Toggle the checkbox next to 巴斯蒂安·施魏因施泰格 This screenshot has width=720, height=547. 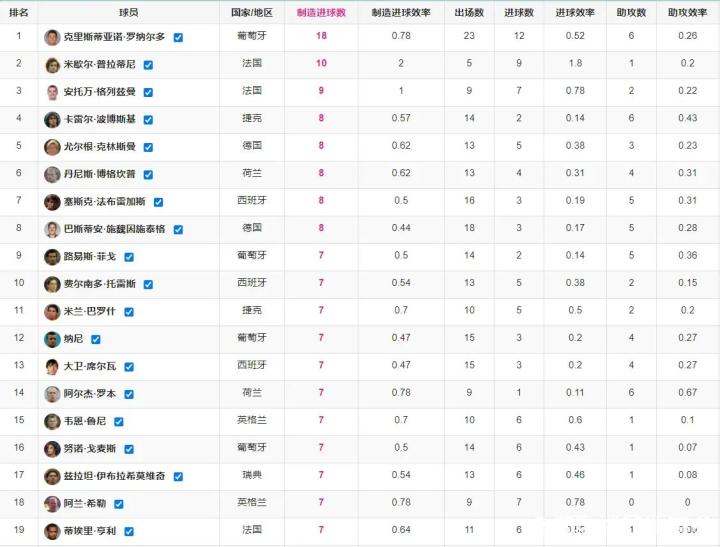(x=178, y=229)
